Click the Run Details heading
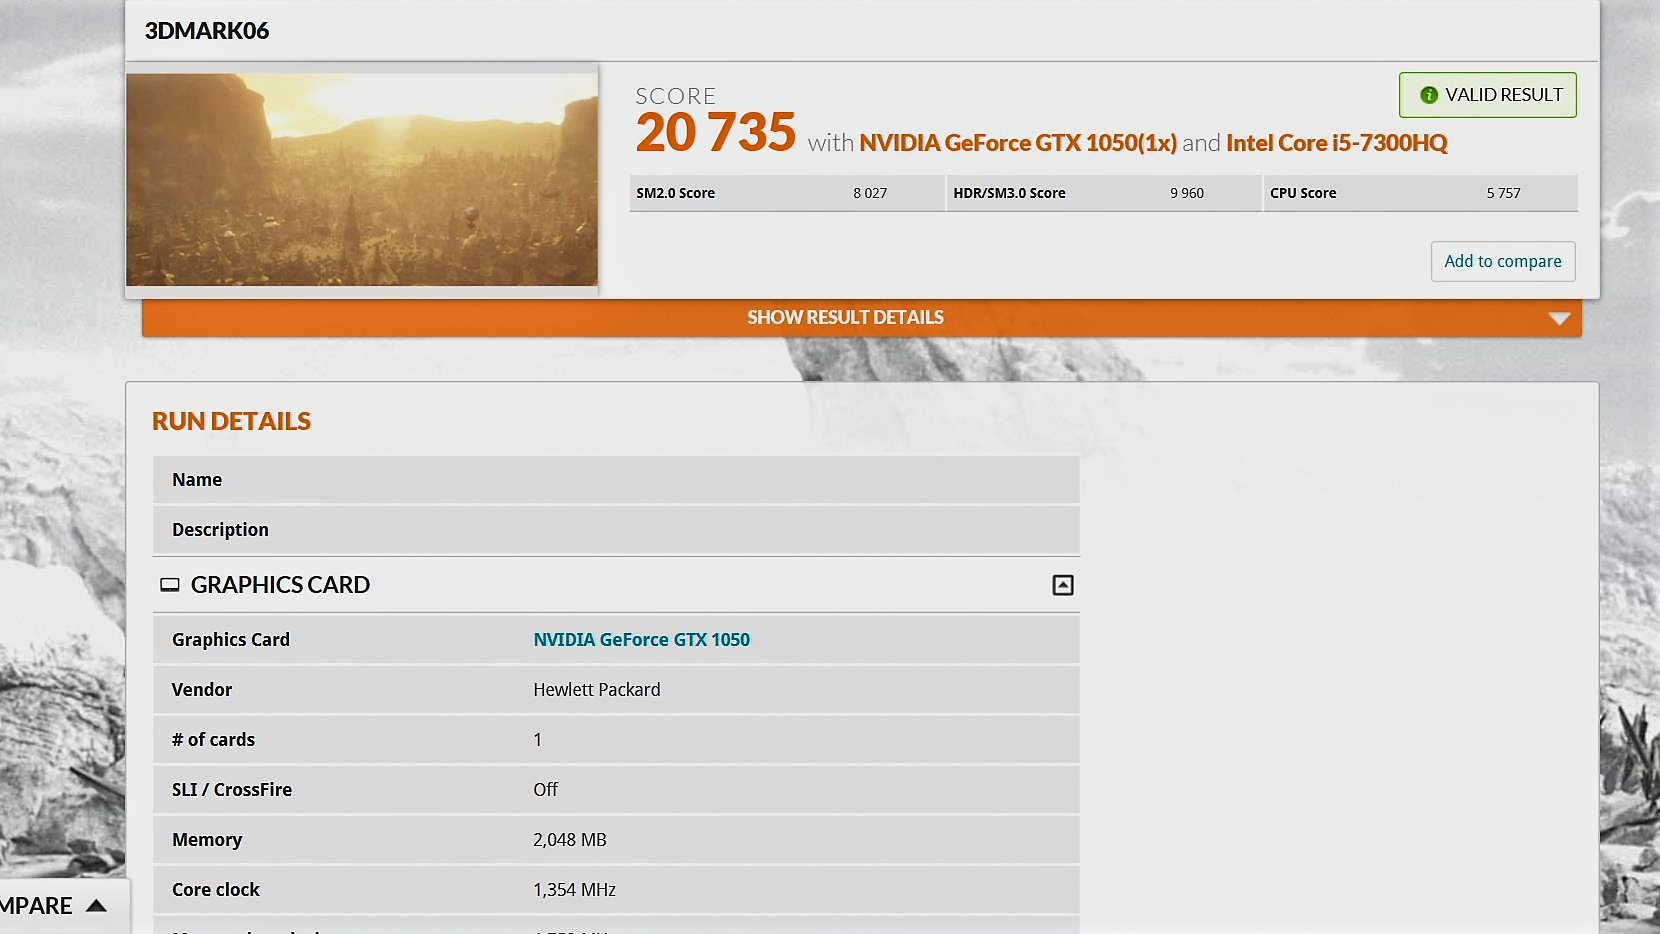Viewport: 1660px width, 934px height. point(231,421)
